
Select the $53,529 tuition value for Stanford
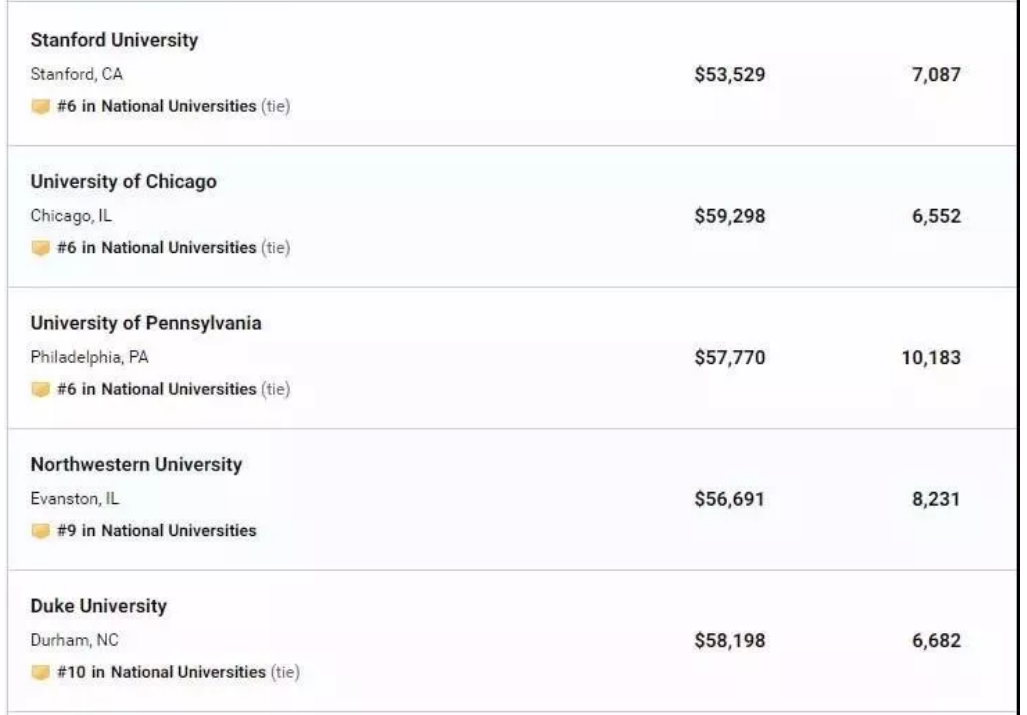pos(730,74)
